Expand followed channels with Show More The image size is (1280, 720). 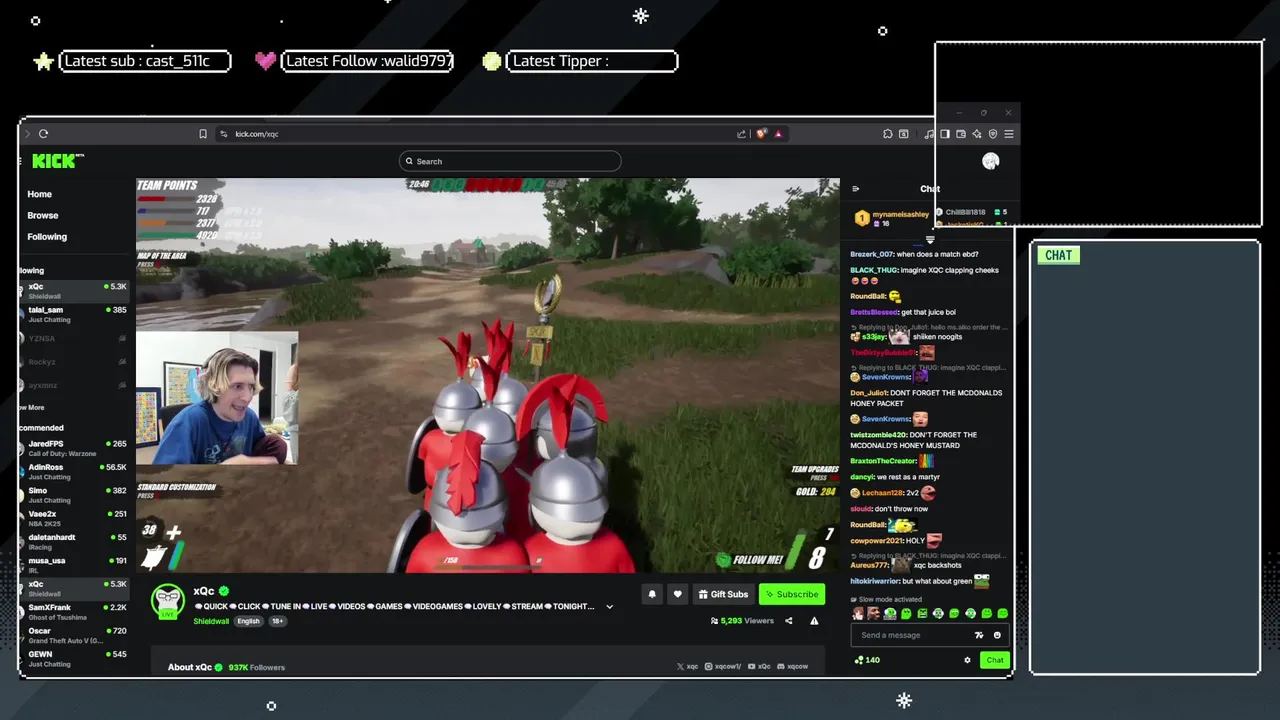point(32,407)
